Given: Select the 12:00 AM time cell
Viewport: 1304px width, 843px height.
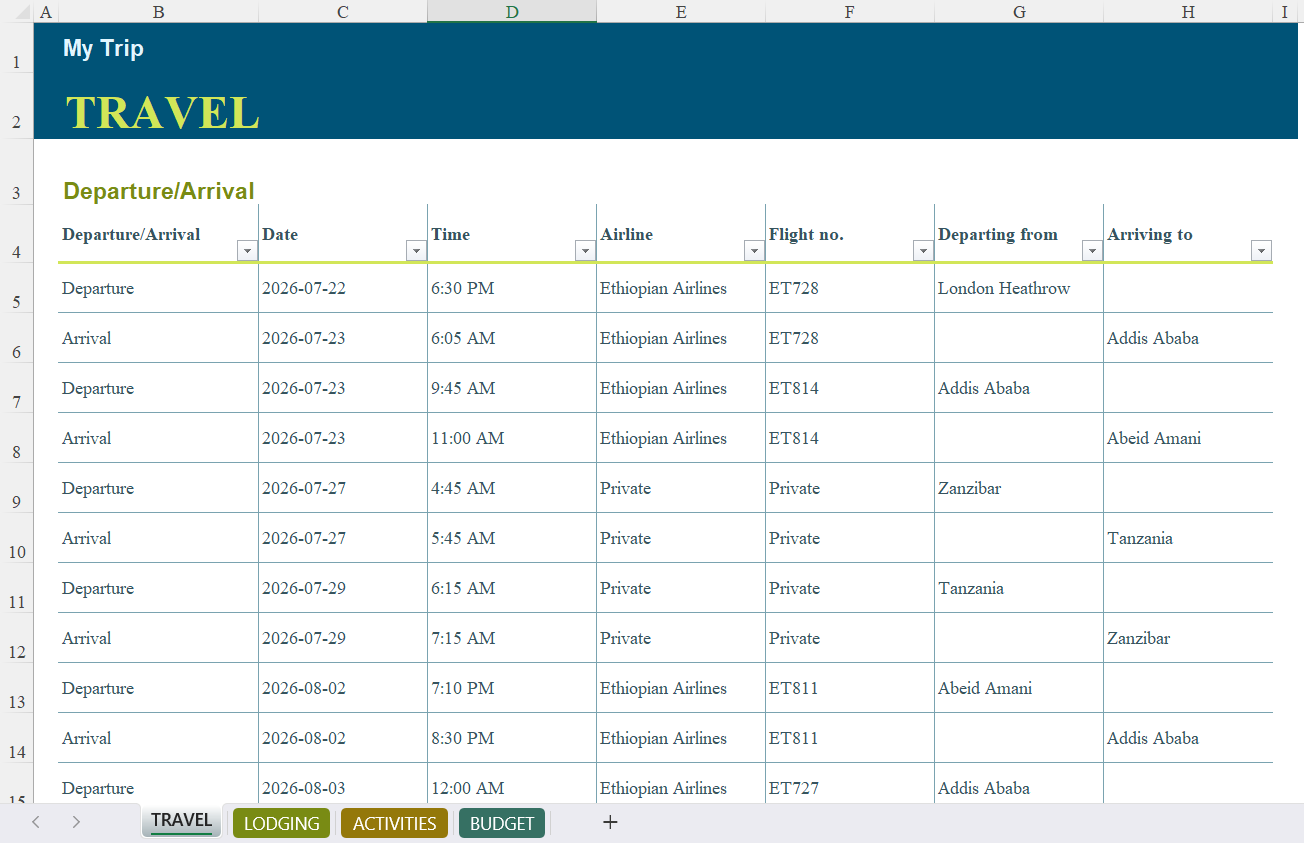Looking at the screenshot, I should tap(512, 785).
